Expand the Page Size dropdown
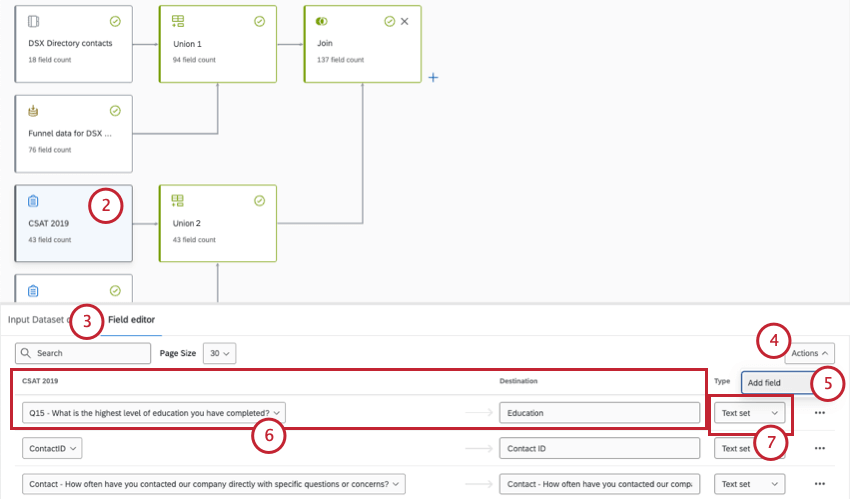Viewport: 850px width, 499px height. 219,353
